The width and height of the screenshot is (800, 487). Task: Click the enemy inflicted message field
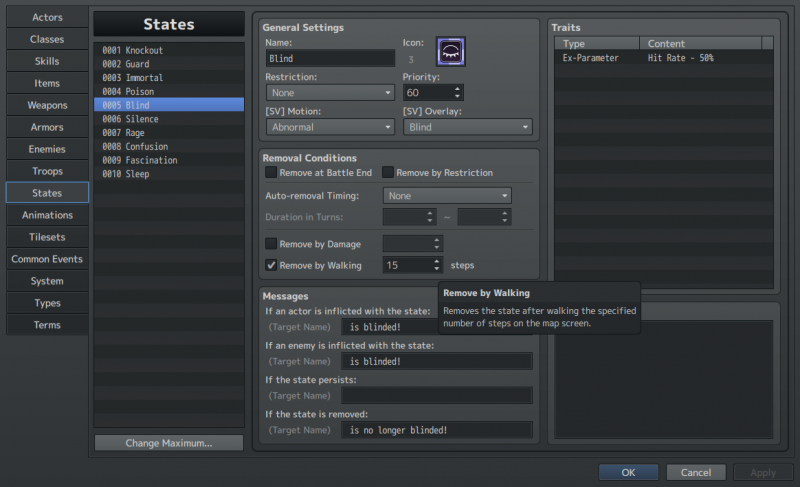click(x=437, y=361)
